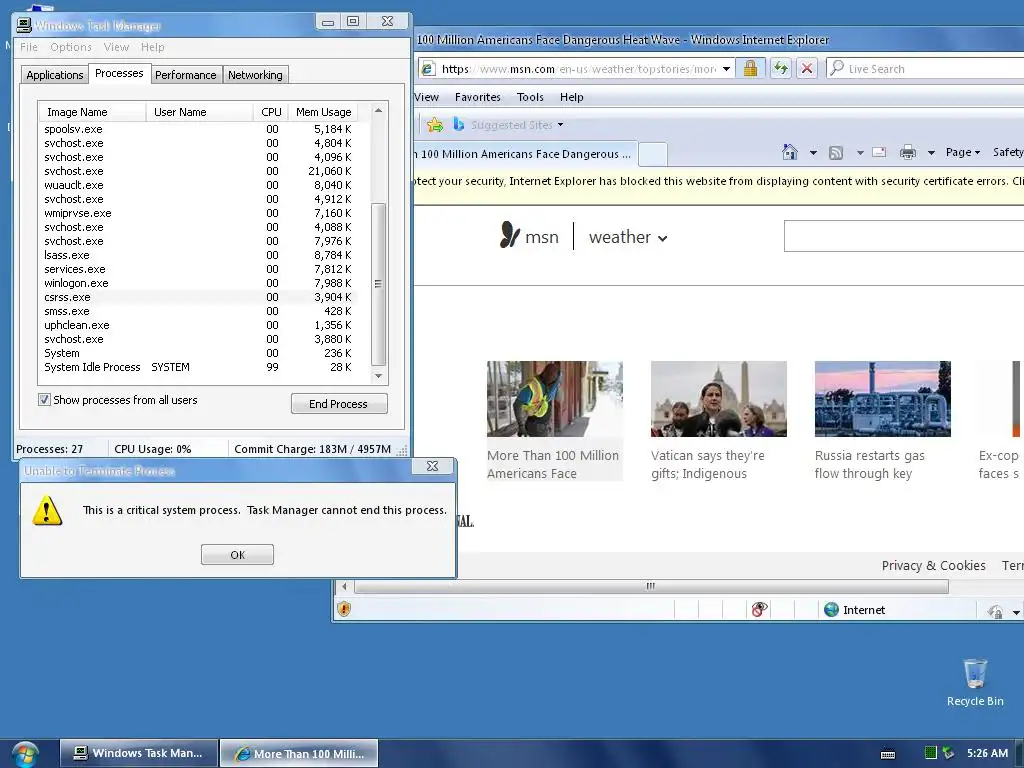The image size is (1024, 768).
Task: Click the keyboard icon in the system tray
Action: pyautogui.click(x=888, y=754)
